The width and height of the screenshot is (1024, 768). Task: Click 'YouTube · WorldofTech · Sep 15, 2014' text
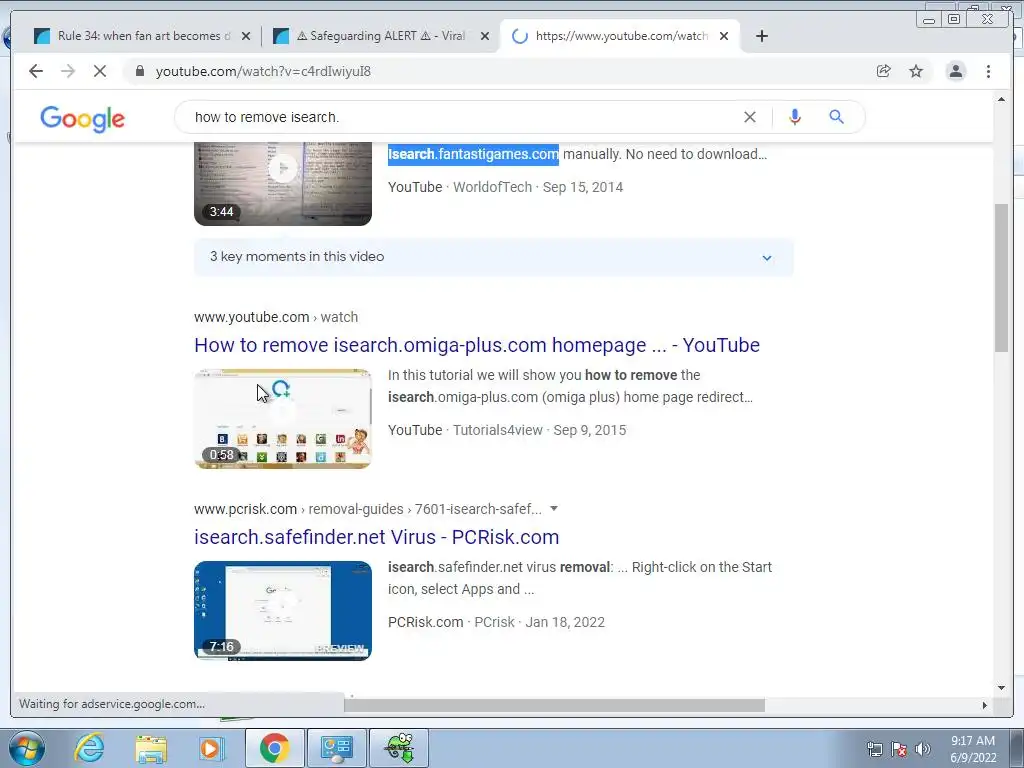[x=505, y=187]
